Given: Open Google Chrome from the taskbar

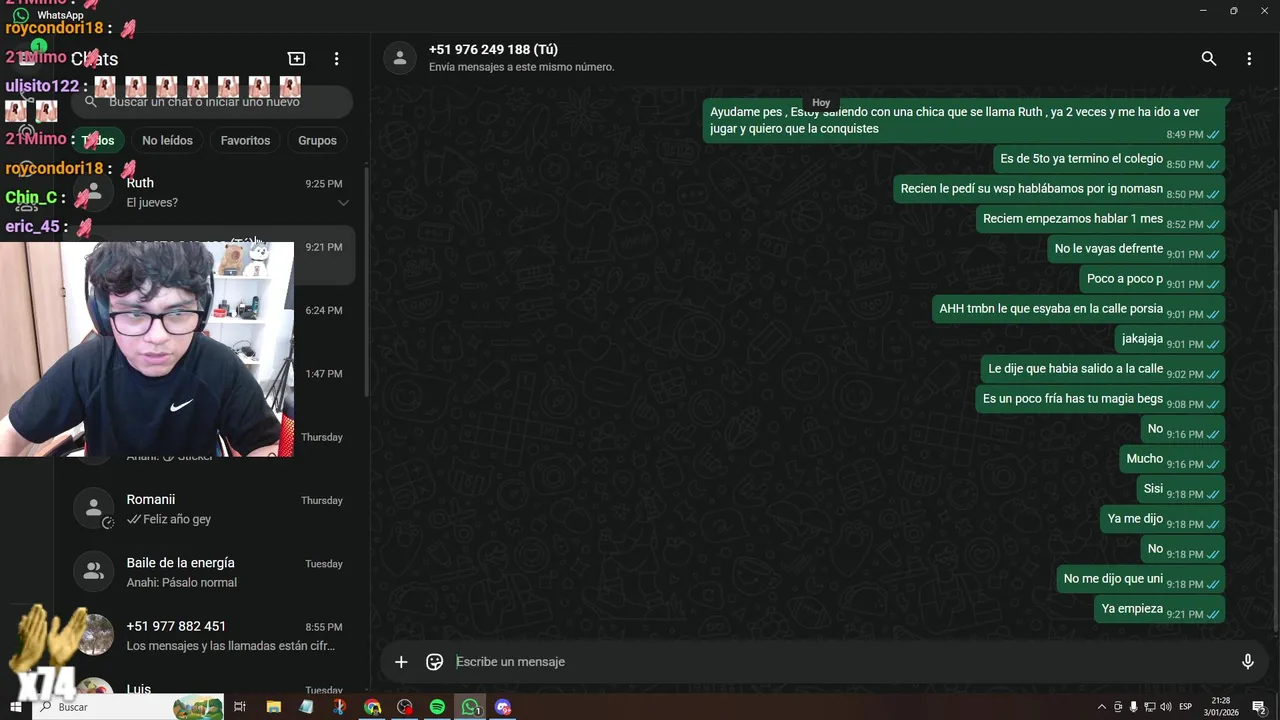Looking at the screenshot, I should [x=373, y=707].
